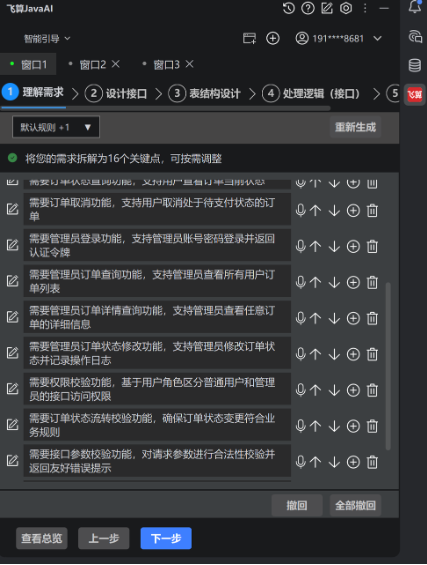Click the 全部撤回 button

(355, 505)
